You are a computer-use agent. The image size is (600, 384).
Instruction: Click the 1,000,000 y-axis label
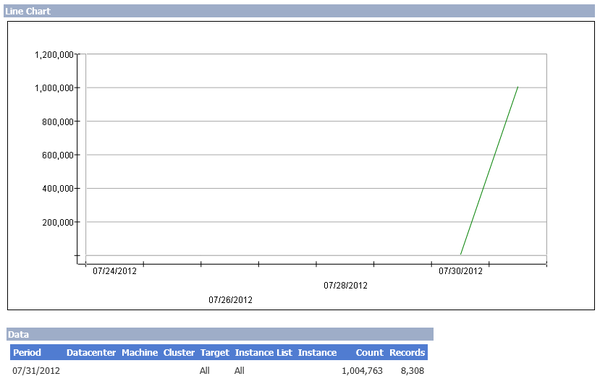click(54, 88)
